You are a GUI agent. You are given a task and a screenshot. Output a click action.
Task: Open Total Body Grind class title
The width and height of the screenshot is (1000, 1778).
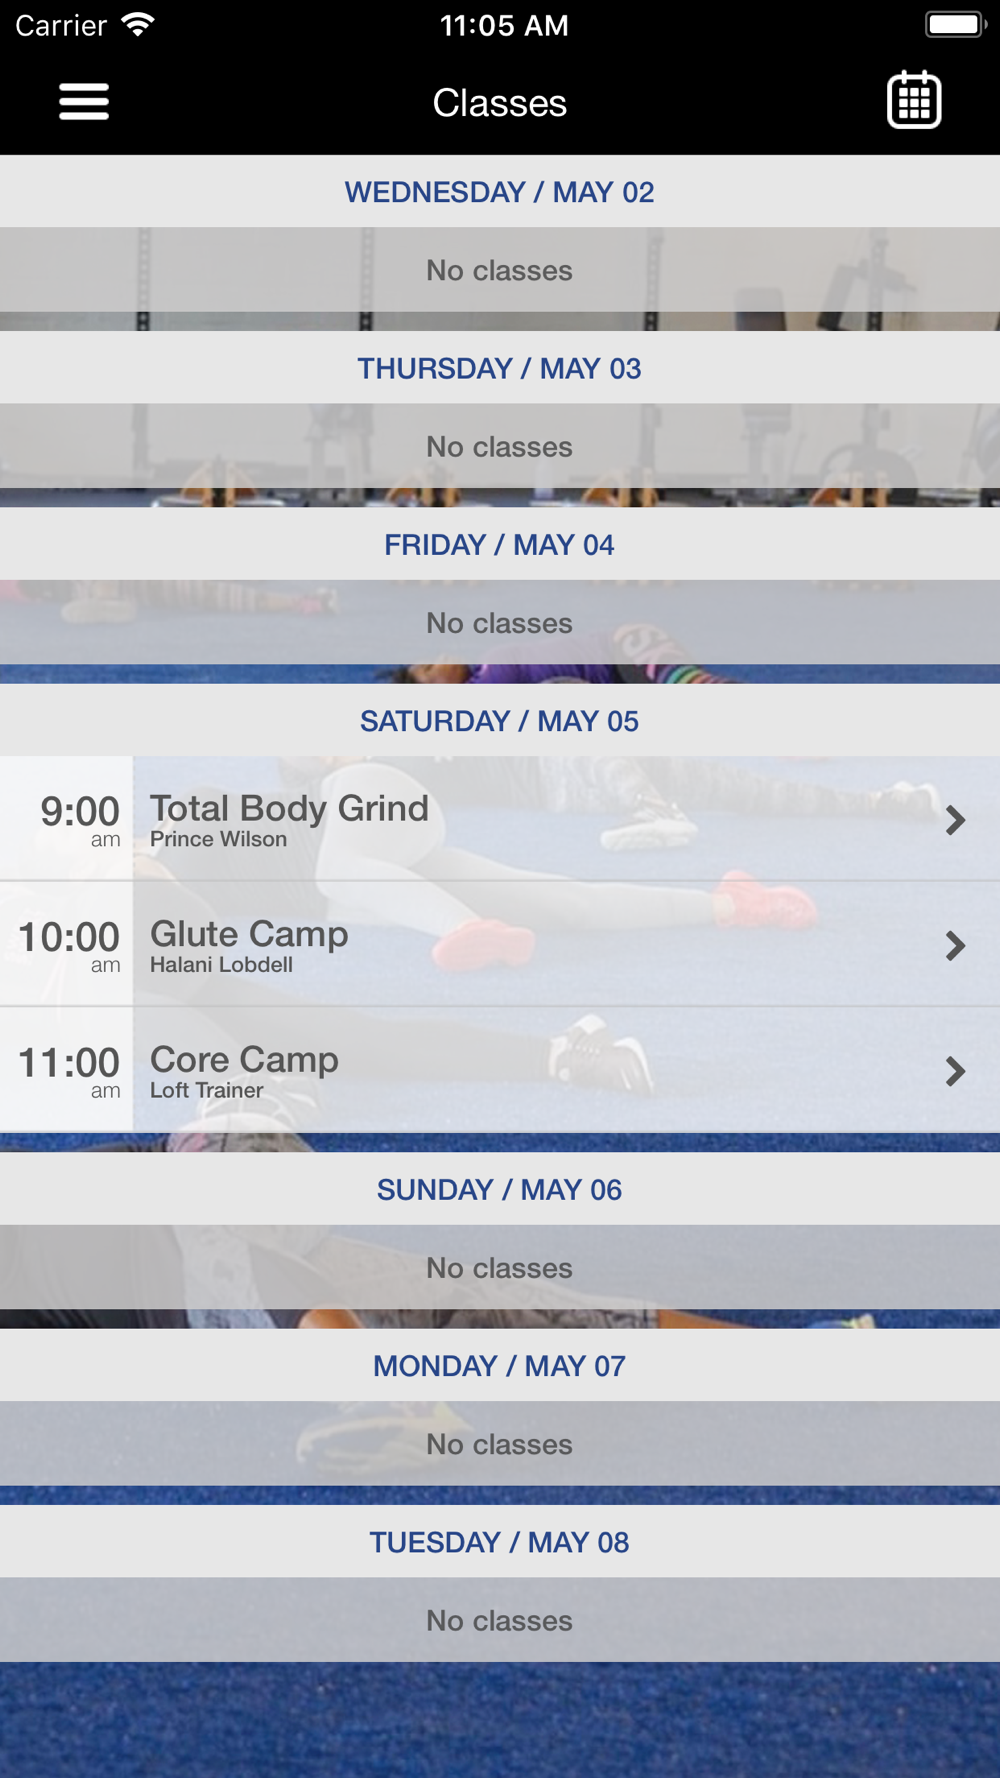point(289,808)
